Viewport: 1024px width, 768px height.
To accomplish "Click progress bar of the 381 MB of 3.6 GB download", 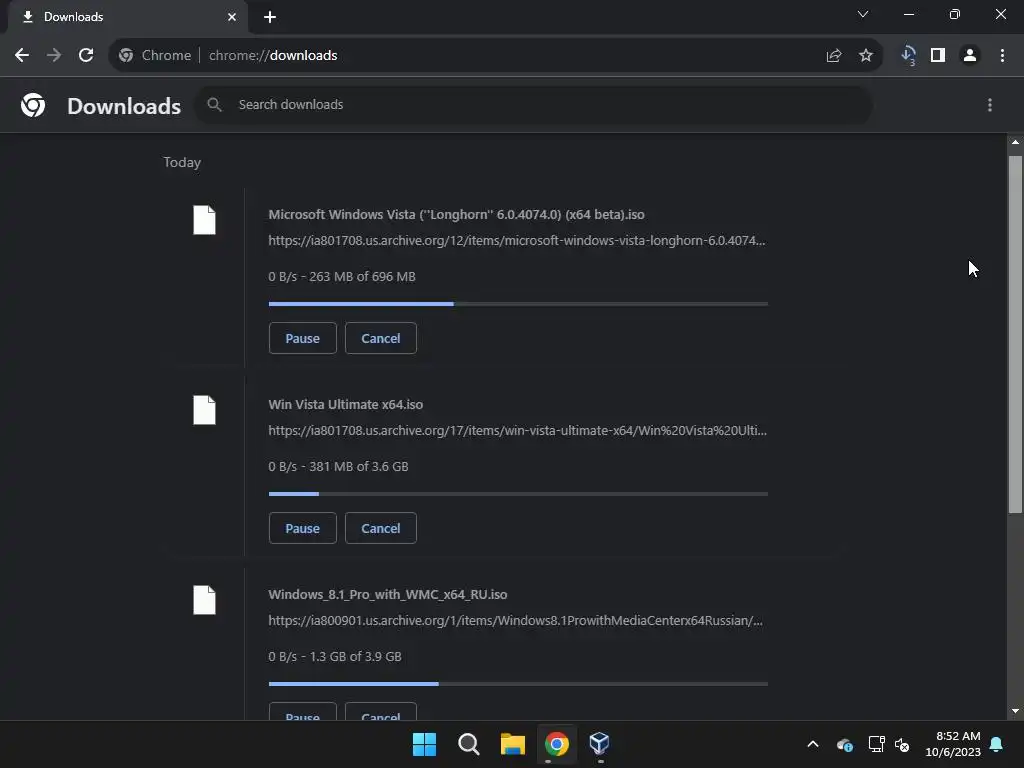I will tap(518, 494).
